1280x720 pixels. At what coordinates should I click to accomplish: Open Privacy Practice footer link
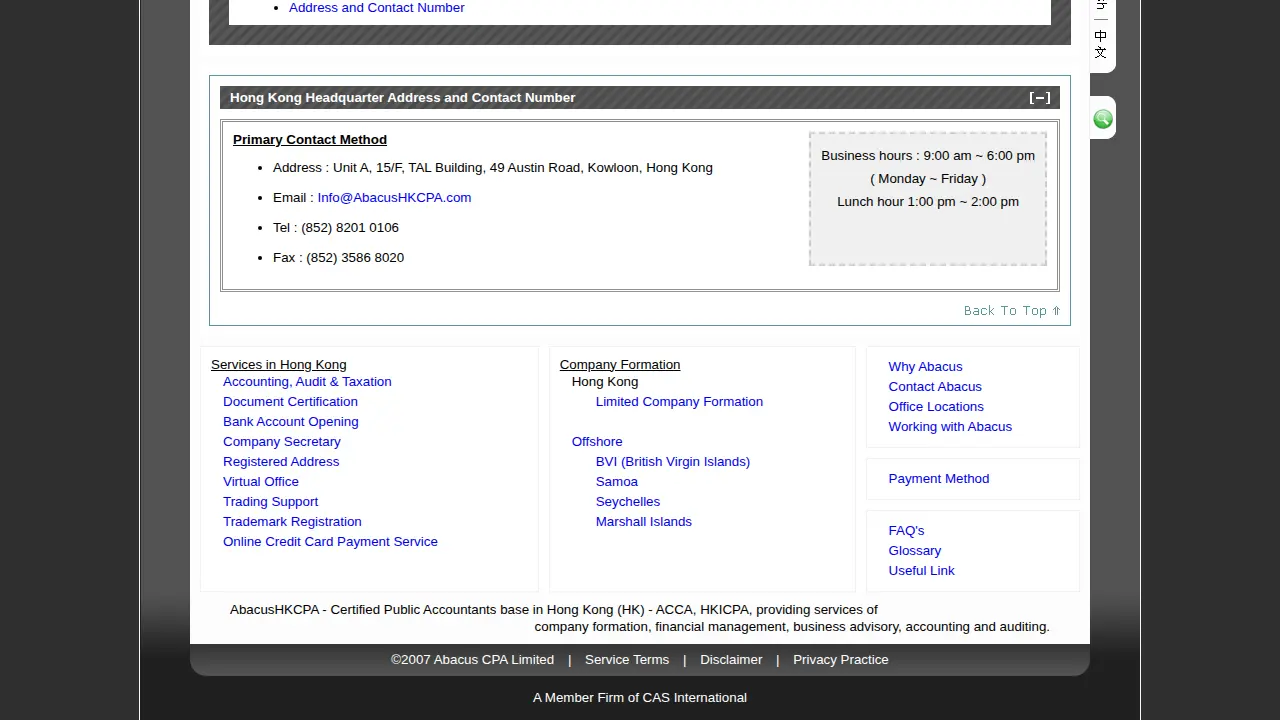coord(841,660)
